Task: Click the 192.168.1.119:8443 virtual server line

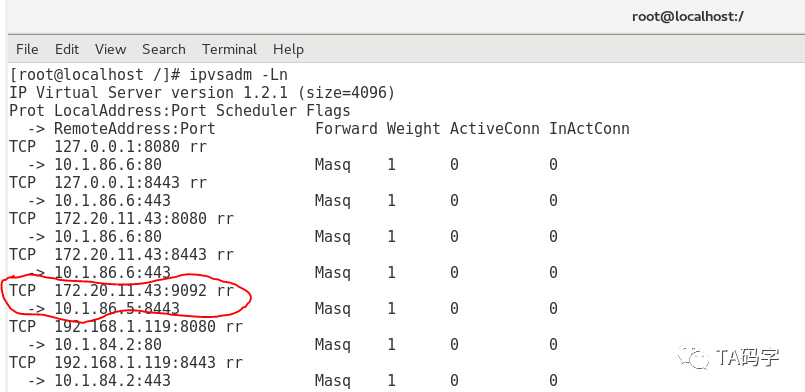Action: pos(126,362)
